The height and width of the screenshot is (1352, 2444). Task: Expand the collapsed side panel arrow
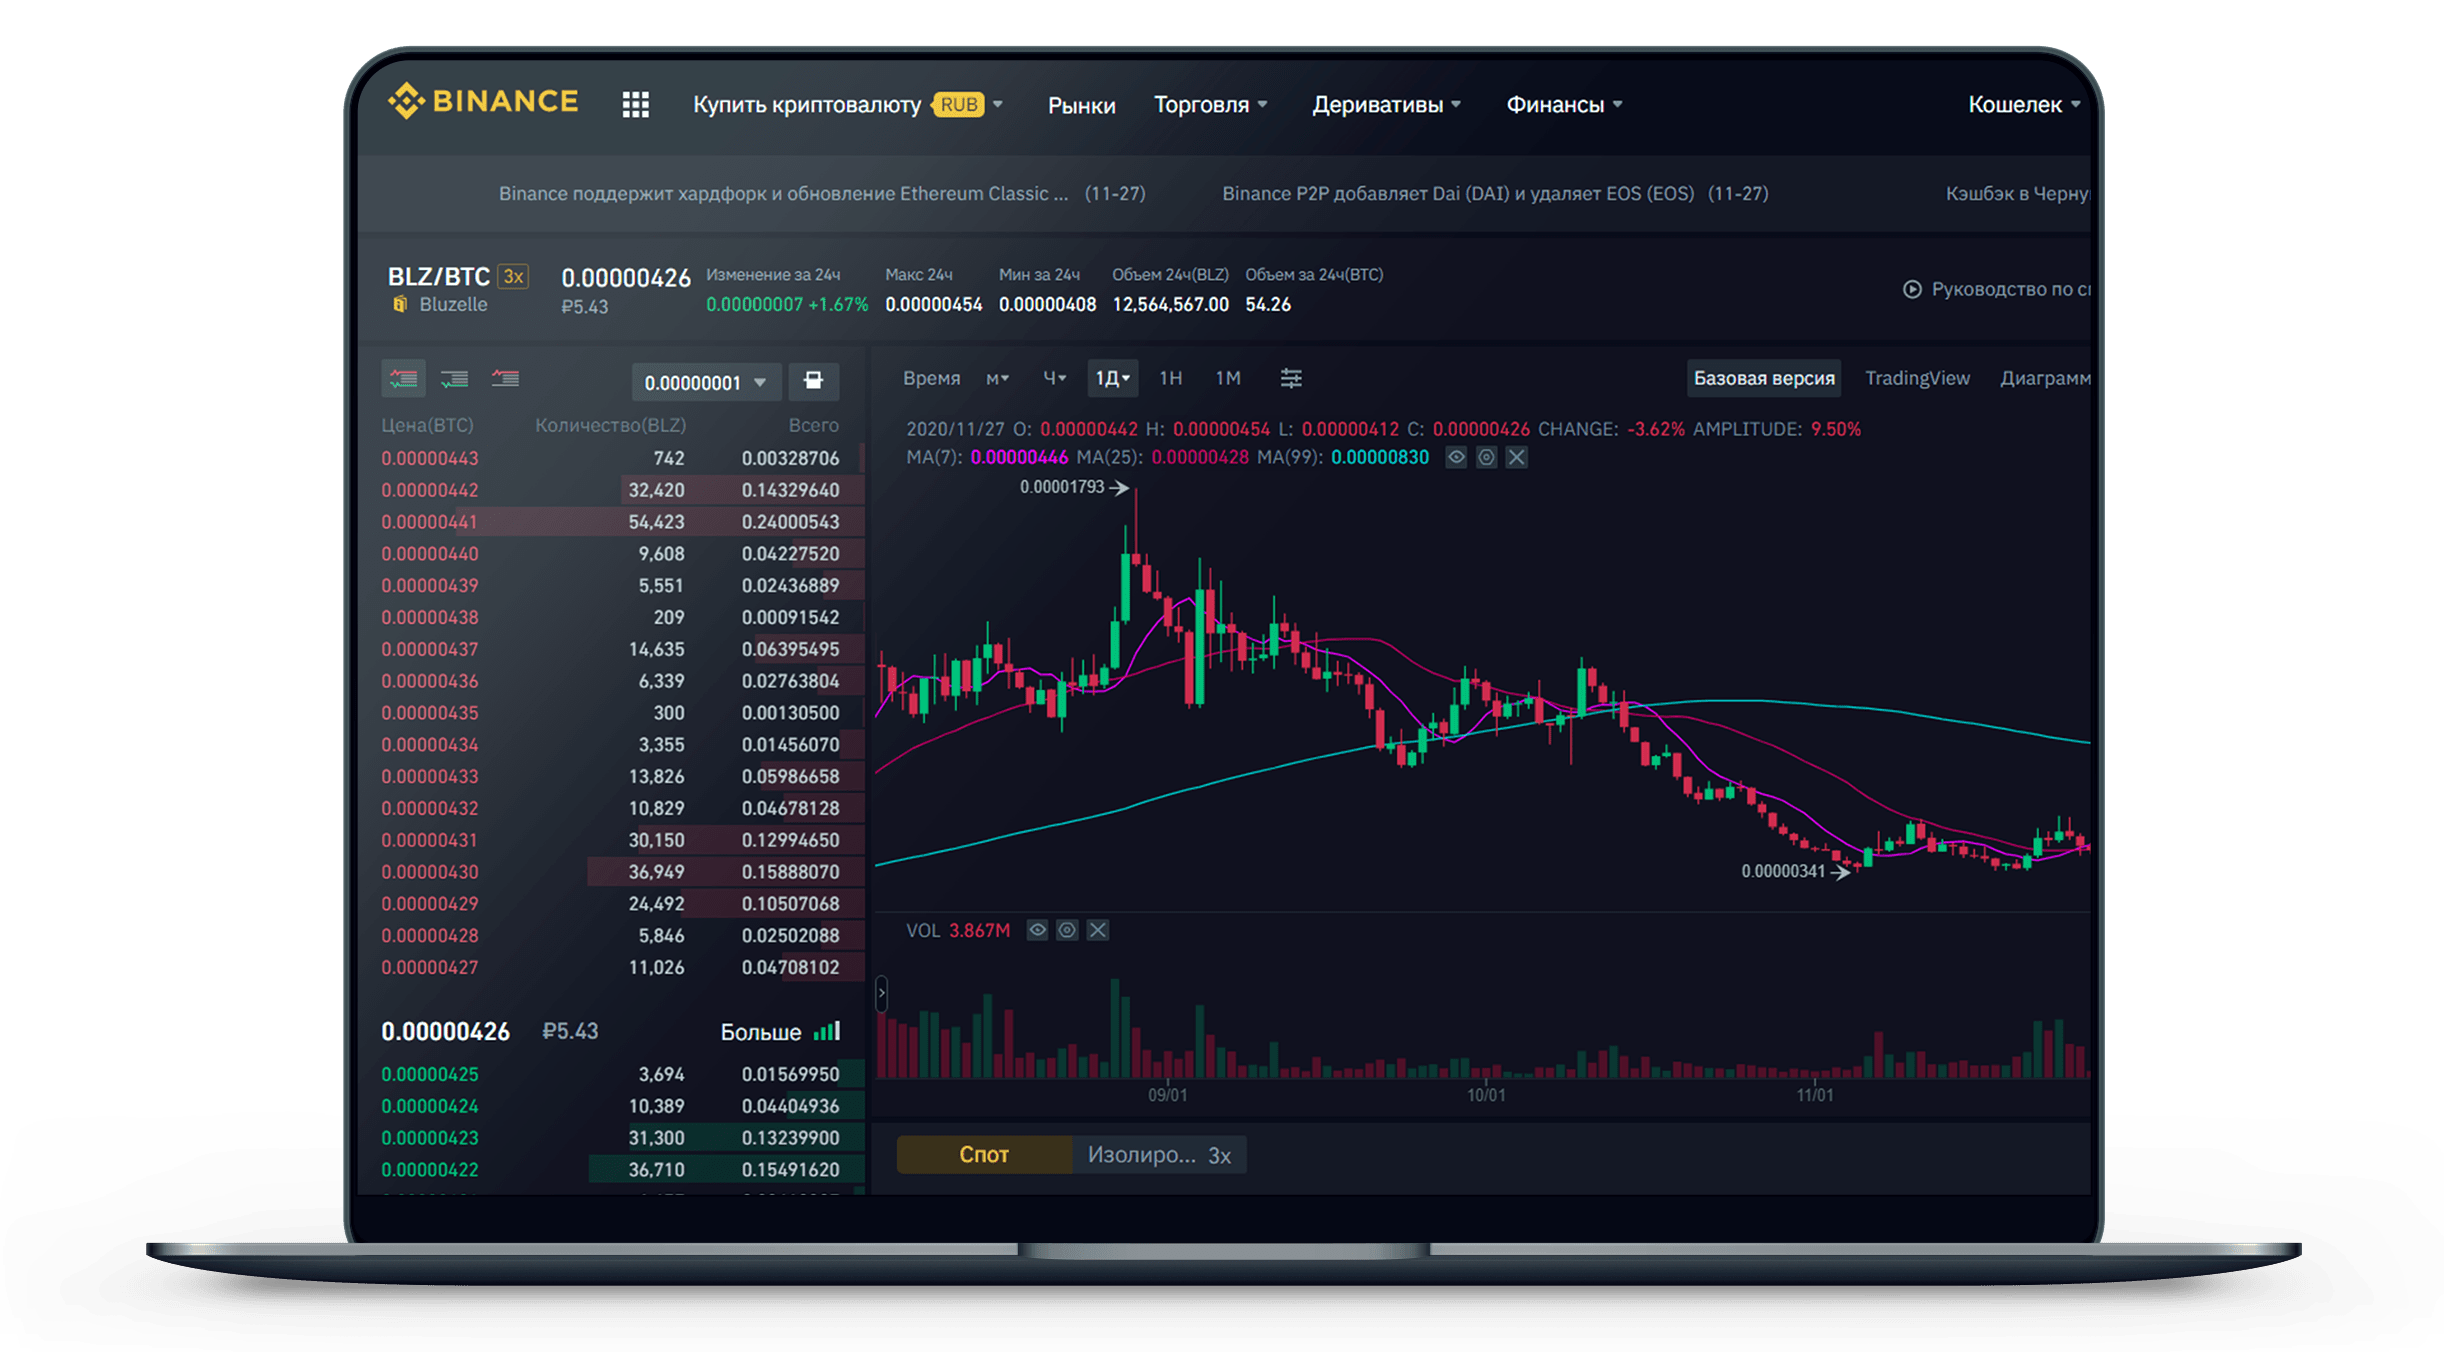(x=881, y=994)
